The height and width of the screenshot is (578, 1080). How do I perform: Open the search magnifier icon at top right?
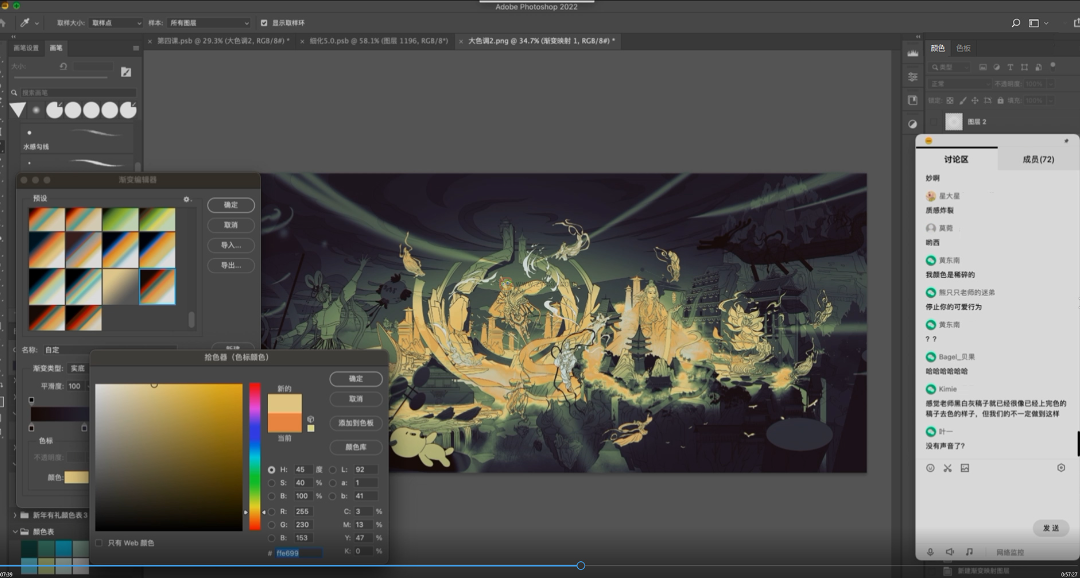1015,23
